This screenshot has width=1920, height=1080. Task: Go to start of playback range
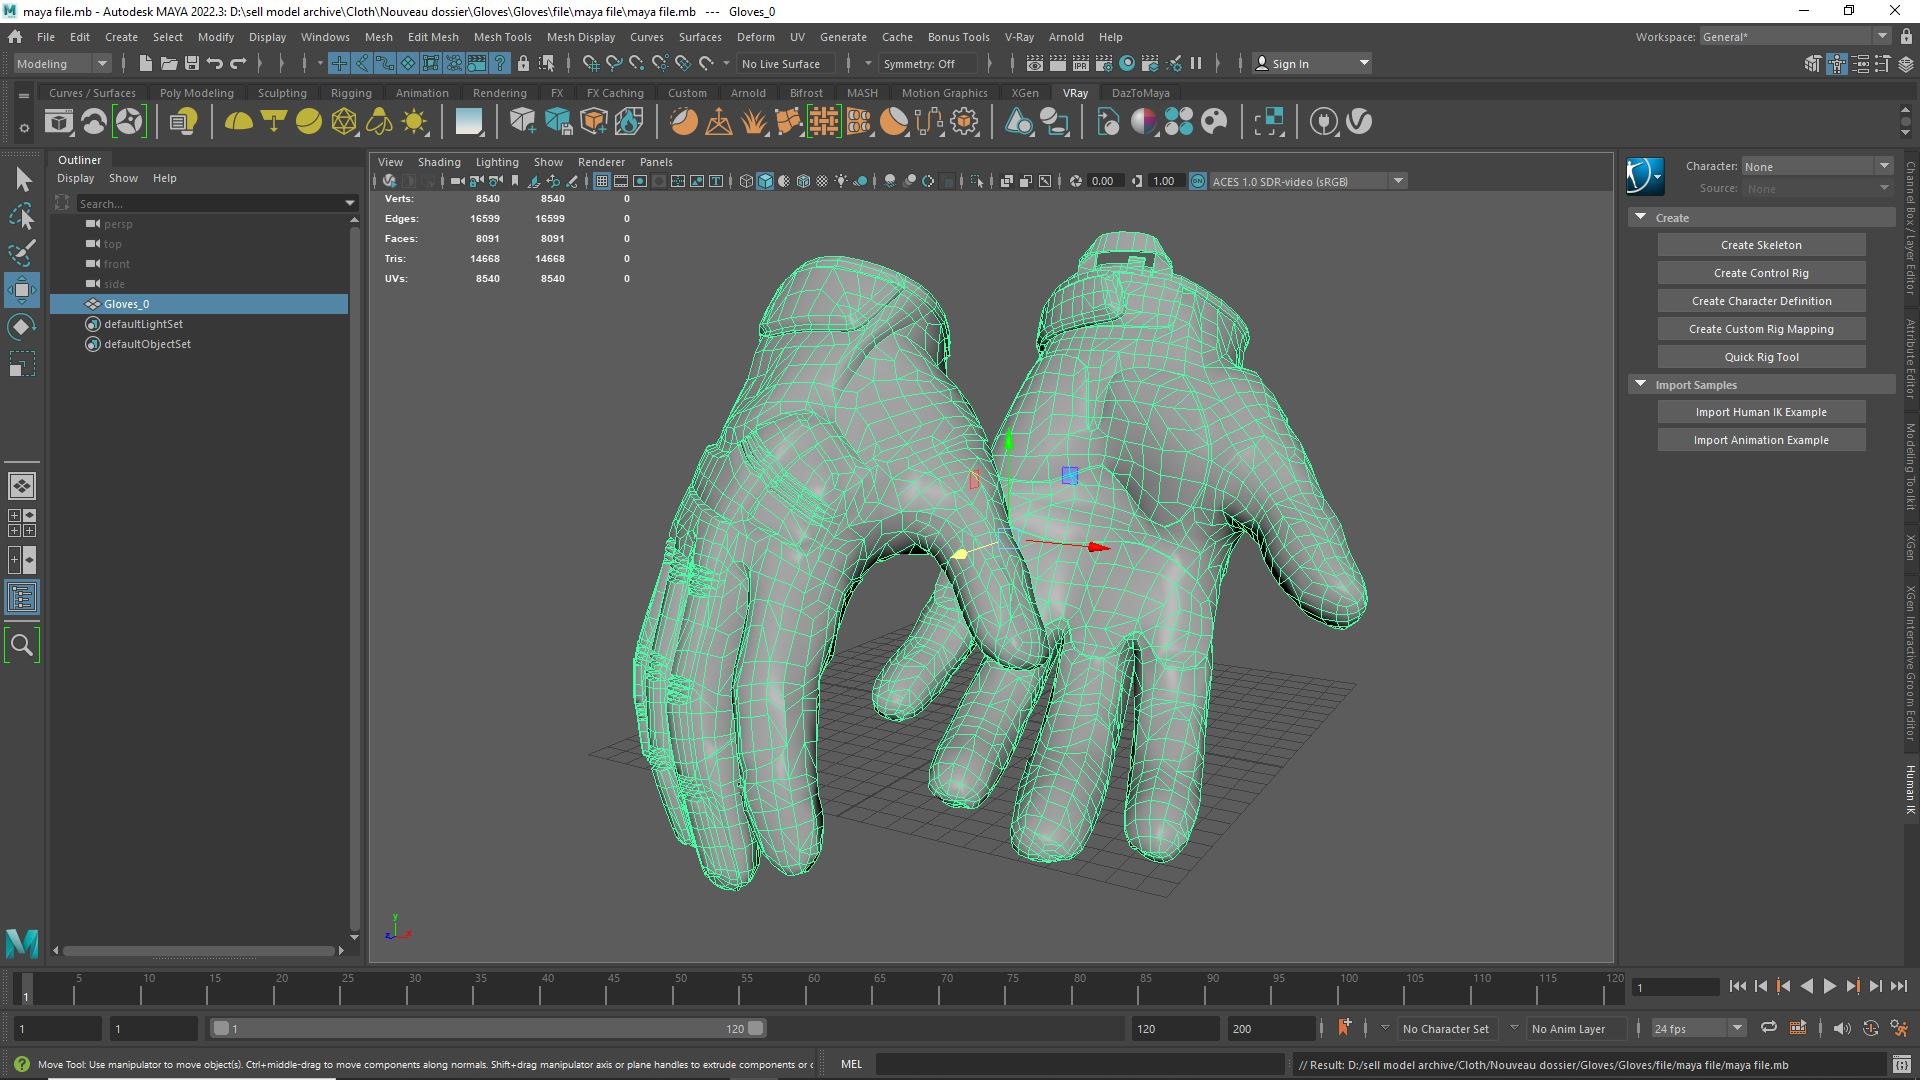point(1737,987)
